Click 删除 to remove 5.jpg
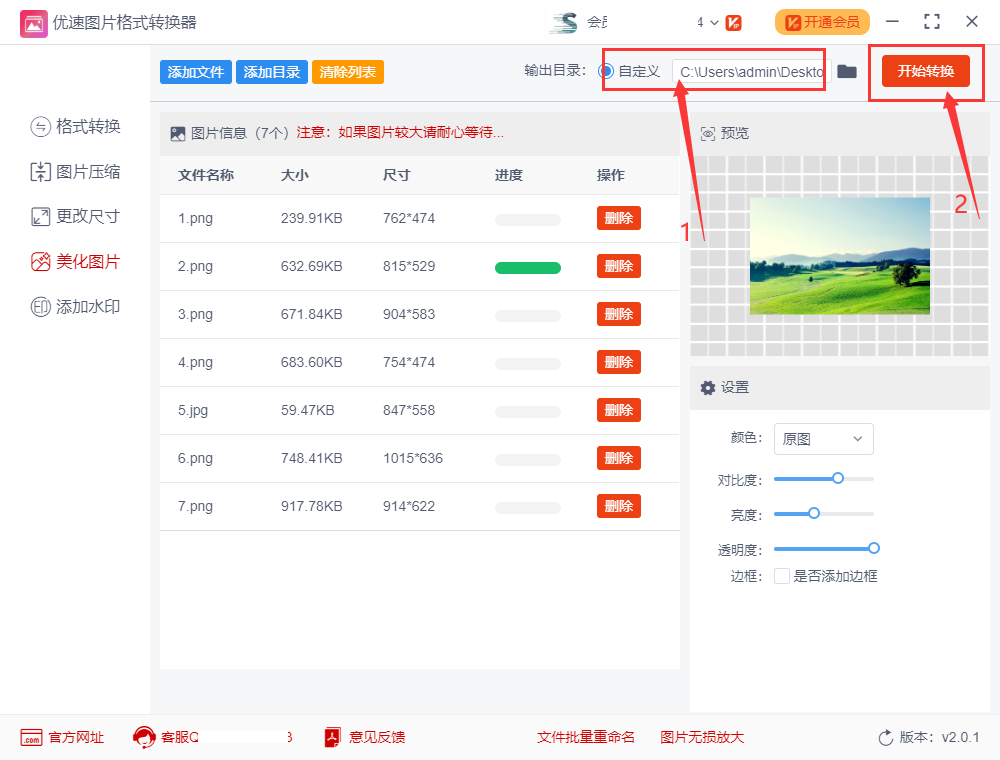Image resolution: width=1000 pixels, height=760 pixels. 618,409
